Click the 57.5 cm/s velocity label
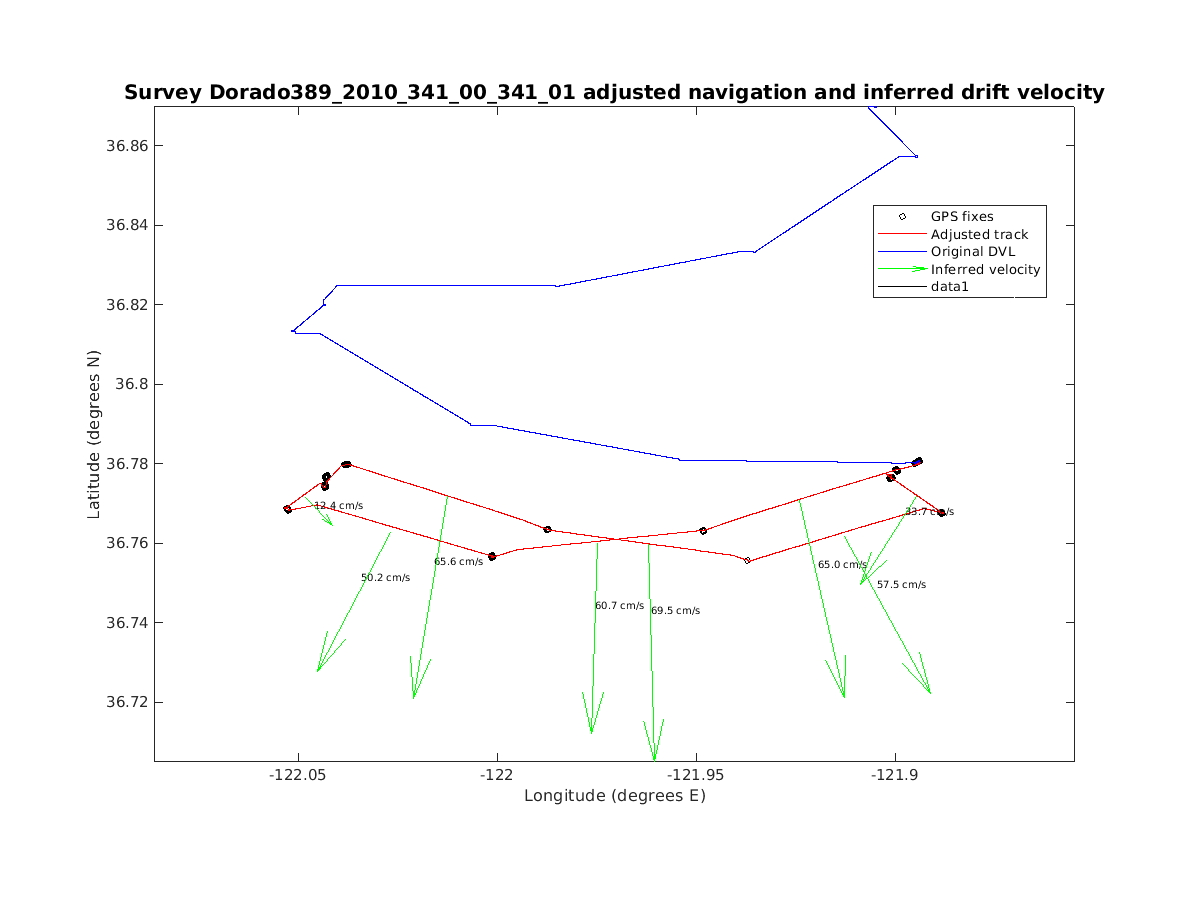The image size is (1188, 900). point(901,584)
